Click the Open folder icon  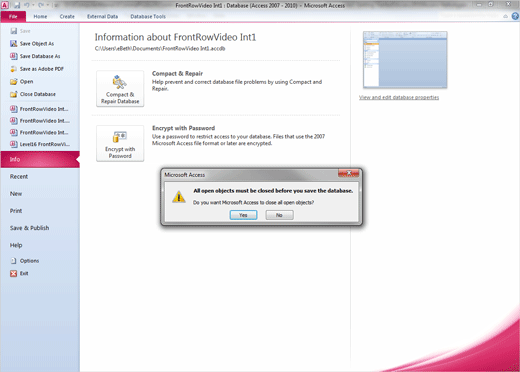coord(14,82)
